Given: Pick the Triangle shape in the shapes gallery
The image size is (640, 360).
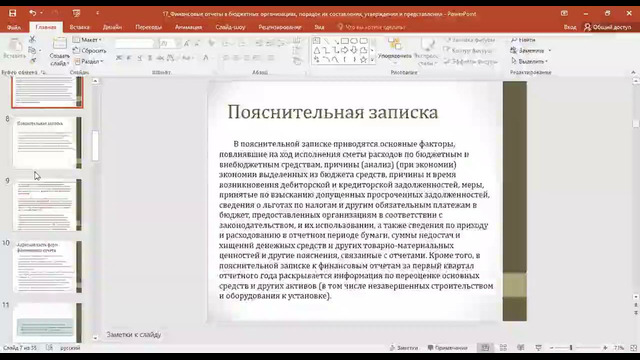Looking at the screenshot, I should tap(317, 51).
